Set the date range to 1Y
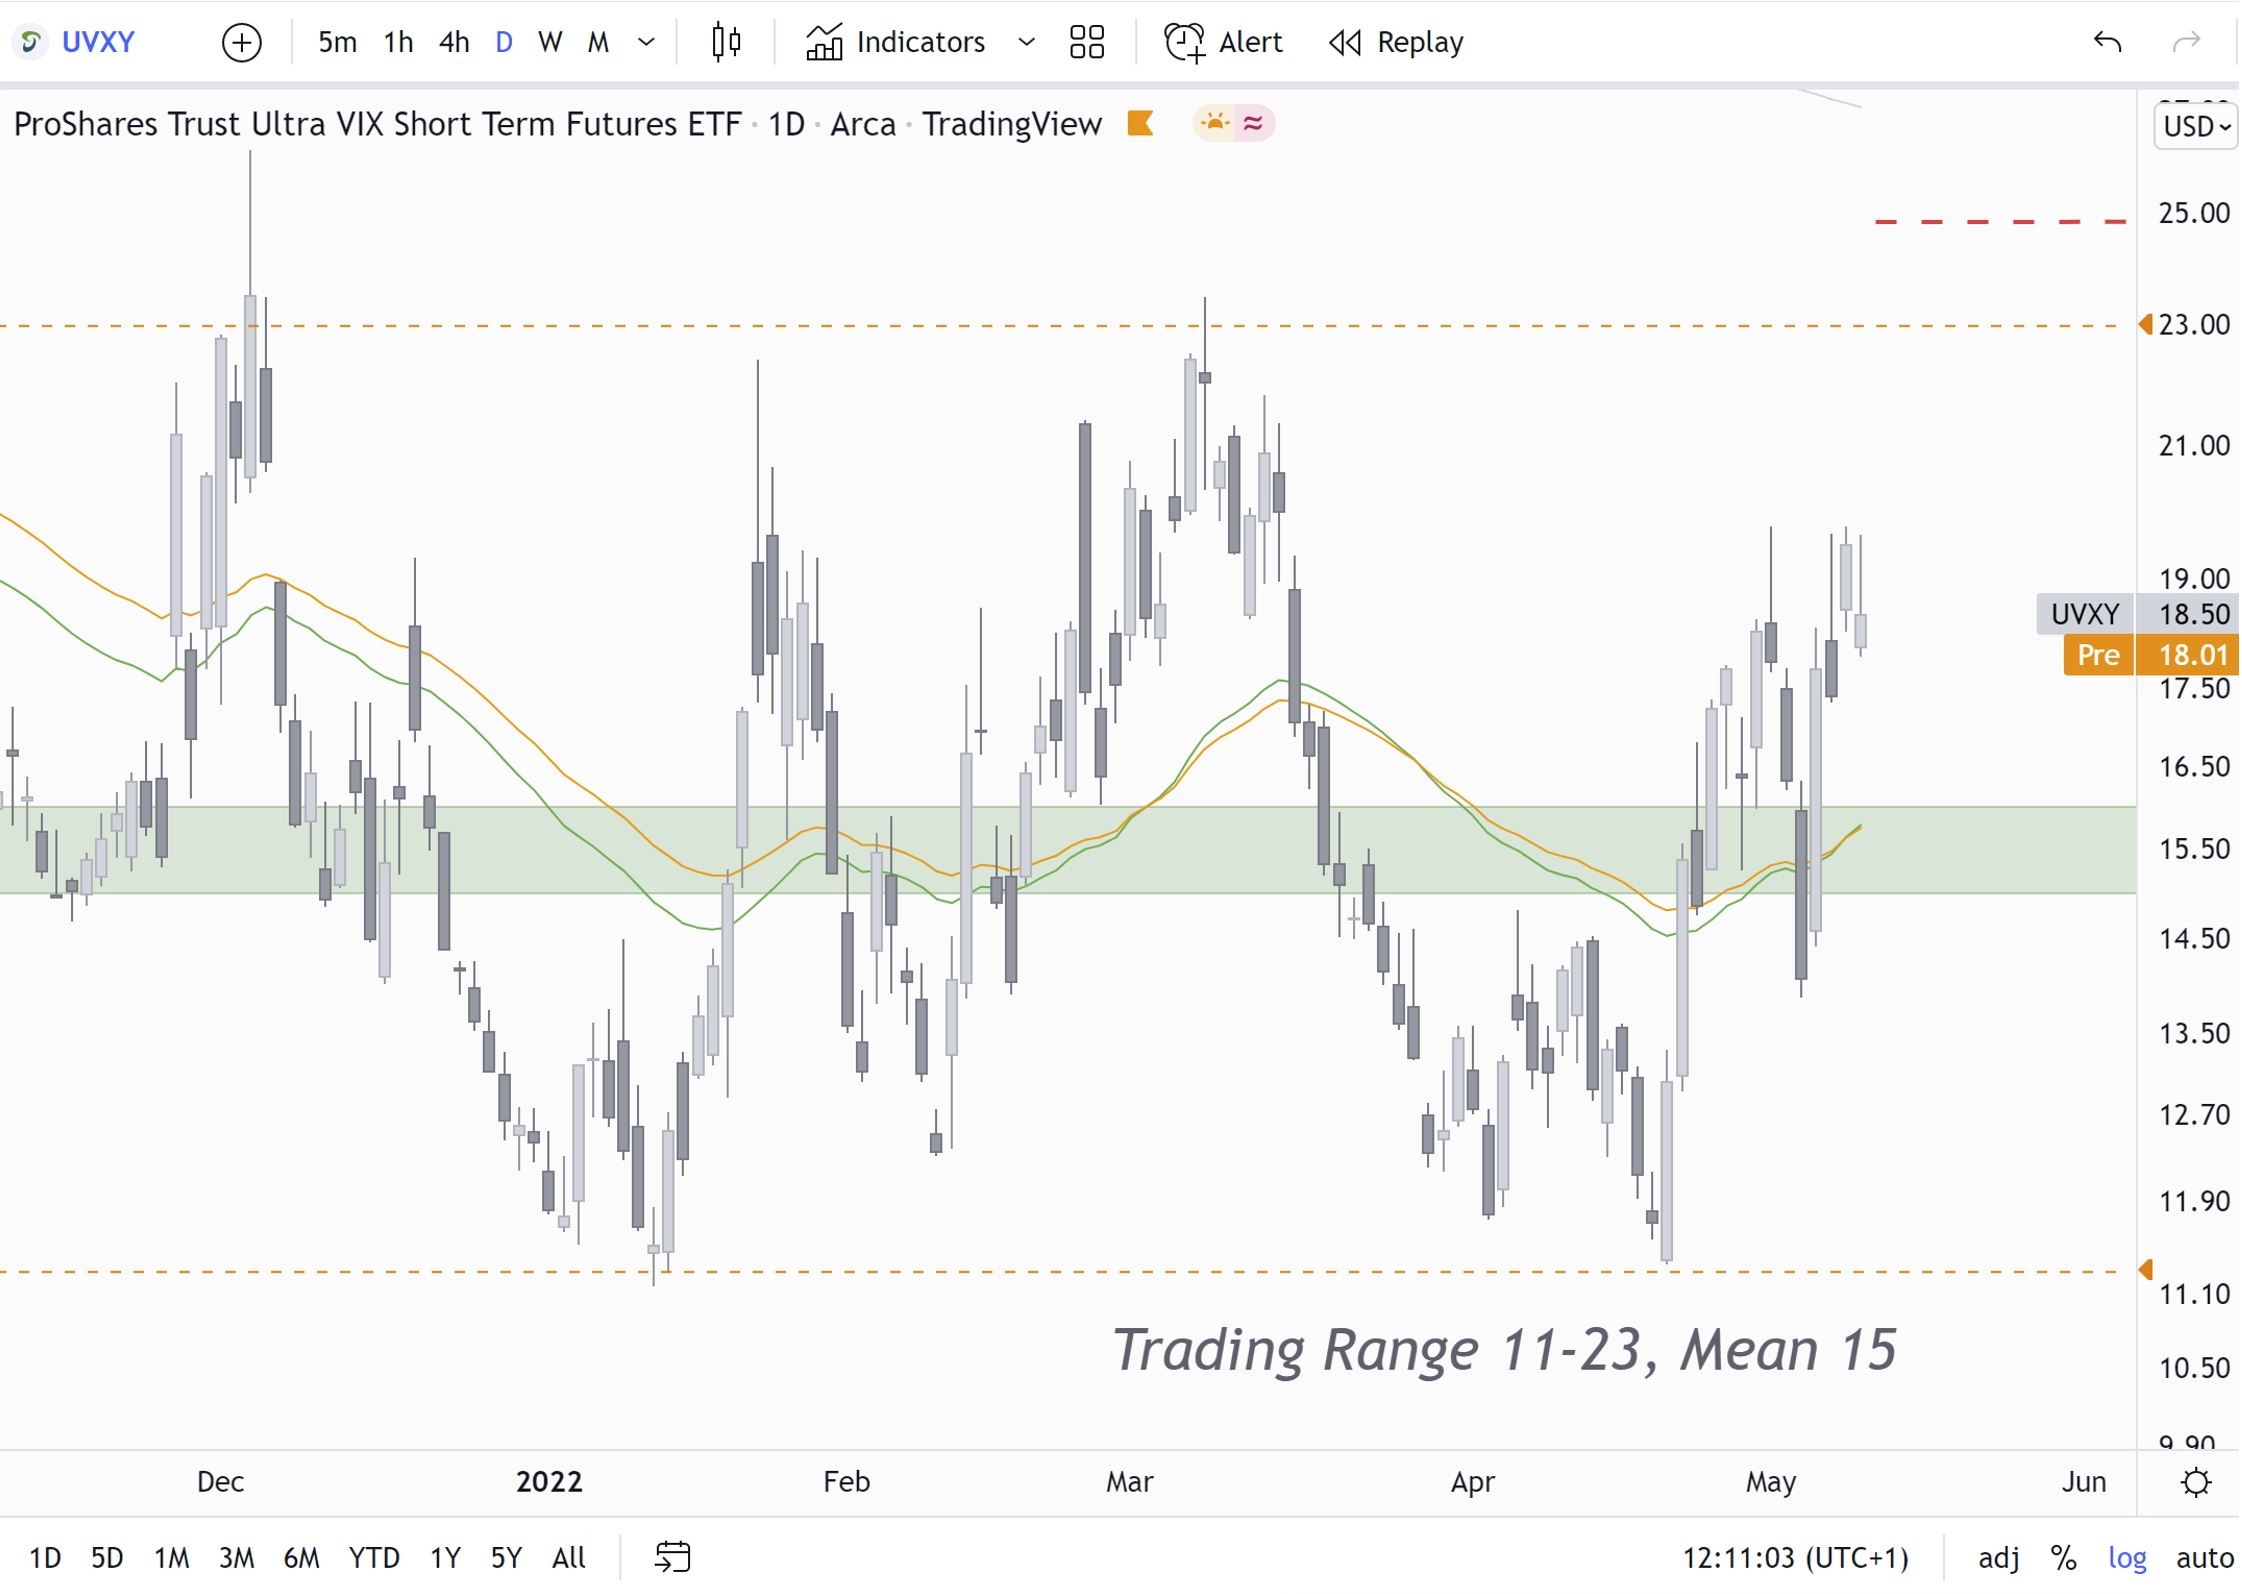The width and height of the screenshot is (2242, 1594). coord(445,1558)
